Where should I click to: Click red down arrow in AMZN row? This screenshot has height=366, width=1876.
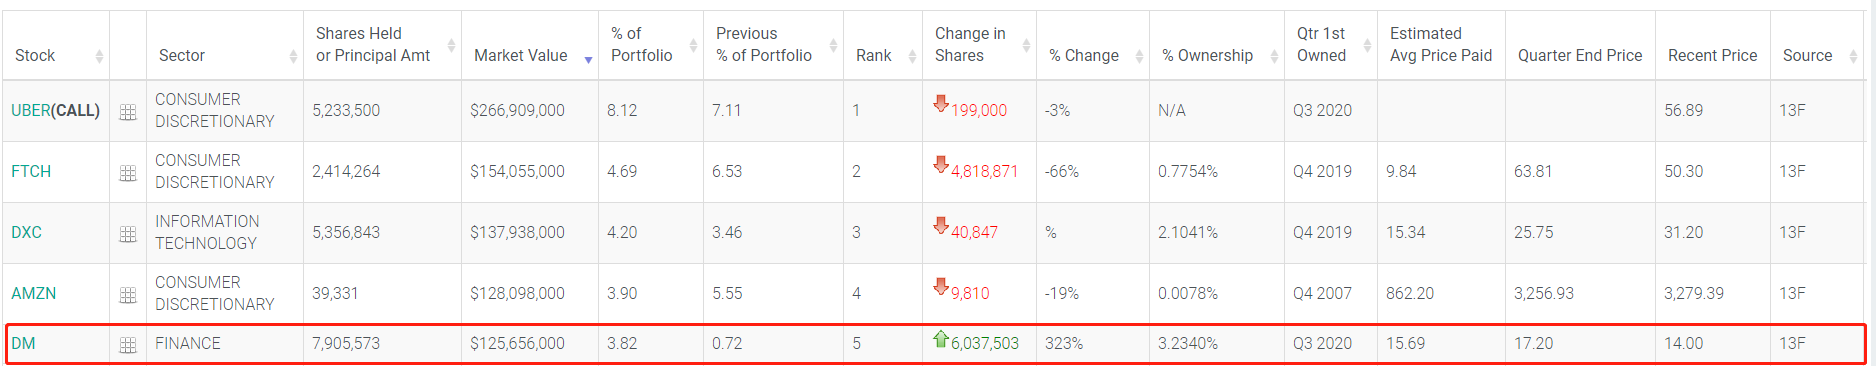(x=940, y=286)
